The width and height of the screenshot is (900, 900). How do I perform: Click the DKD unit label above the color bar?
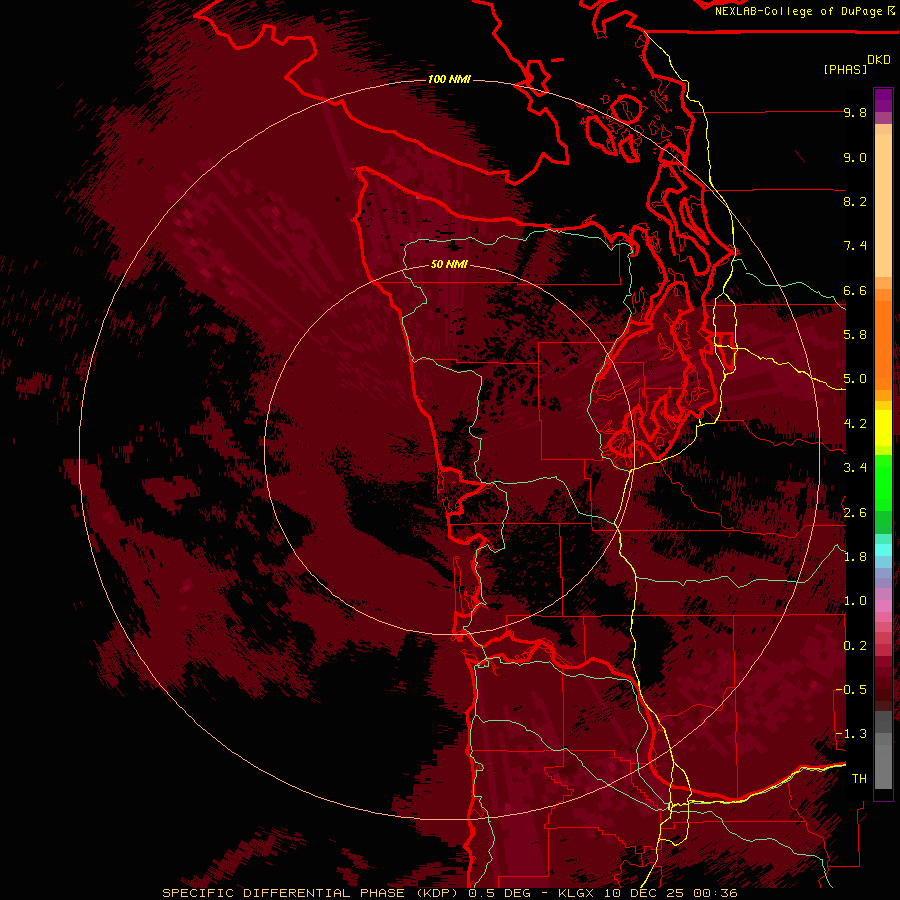tap(879, 60)
